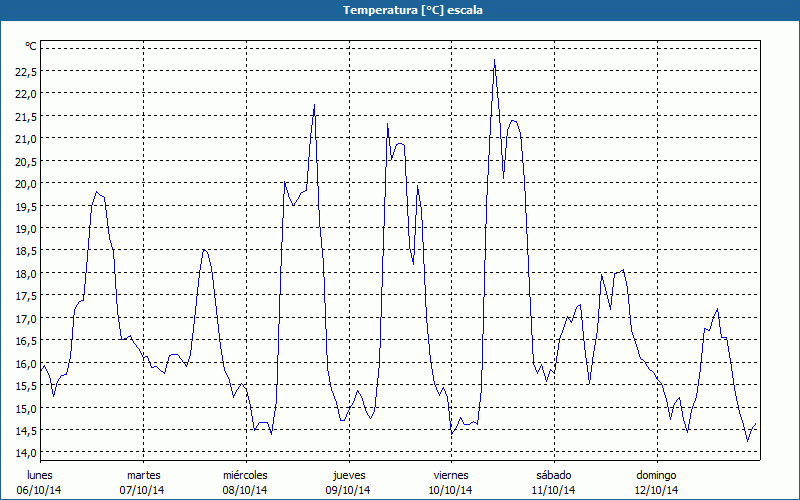
Task: Click the 12/10/14 date label
Action: (x=656, y=490)
